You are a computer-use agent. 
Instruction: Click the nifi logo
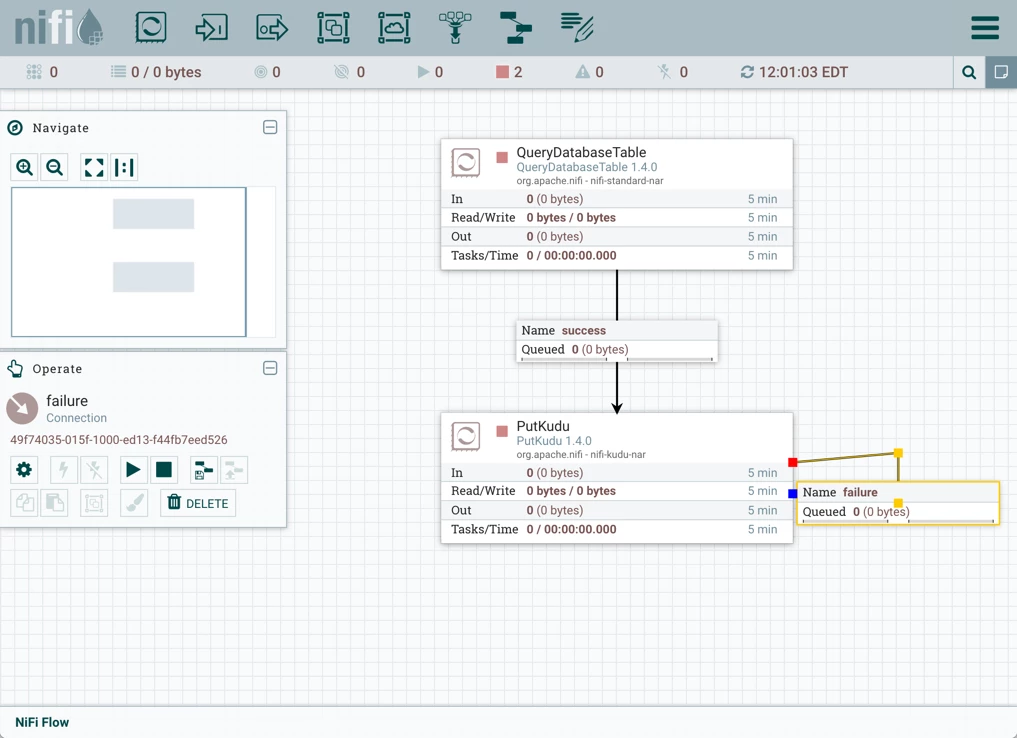point(58,27)
